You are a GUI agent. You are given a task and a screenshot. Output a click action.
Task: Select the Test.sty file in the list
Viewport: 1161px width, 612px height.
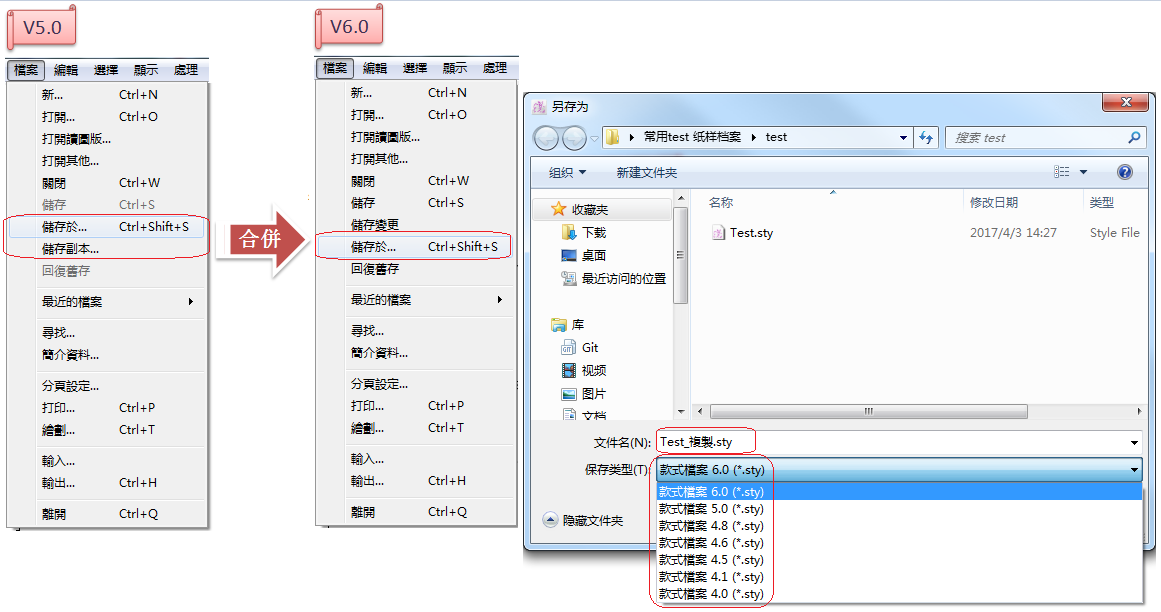click(750, 233)
